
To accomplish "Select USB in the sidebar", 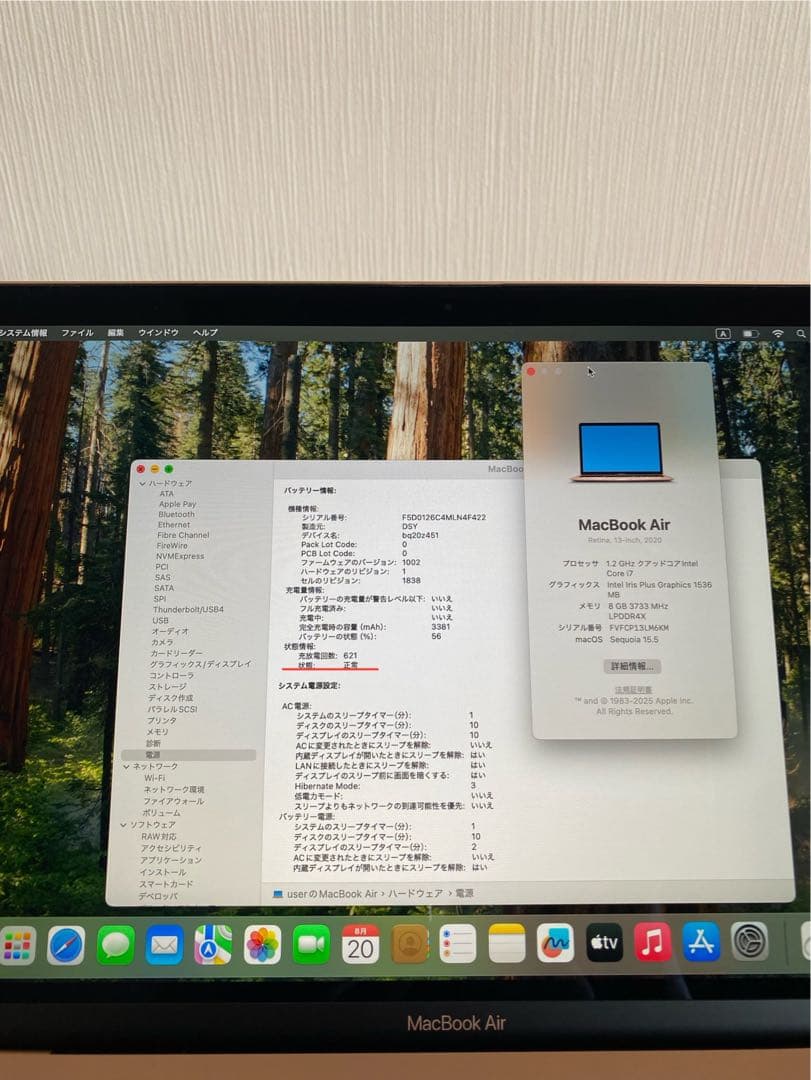I will tap(160, 620).
